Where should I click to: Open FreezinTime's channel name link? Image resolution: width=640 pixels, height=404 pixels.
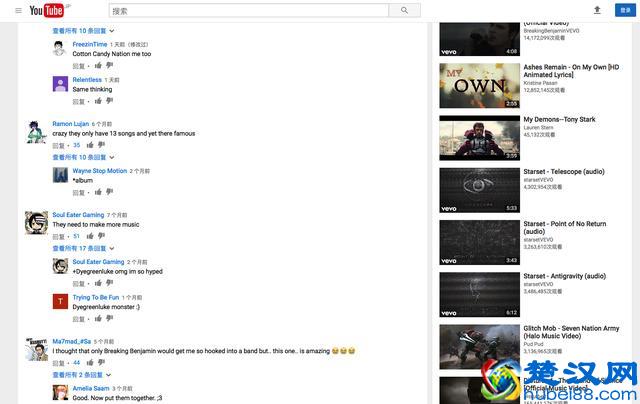tap(90, 44)
